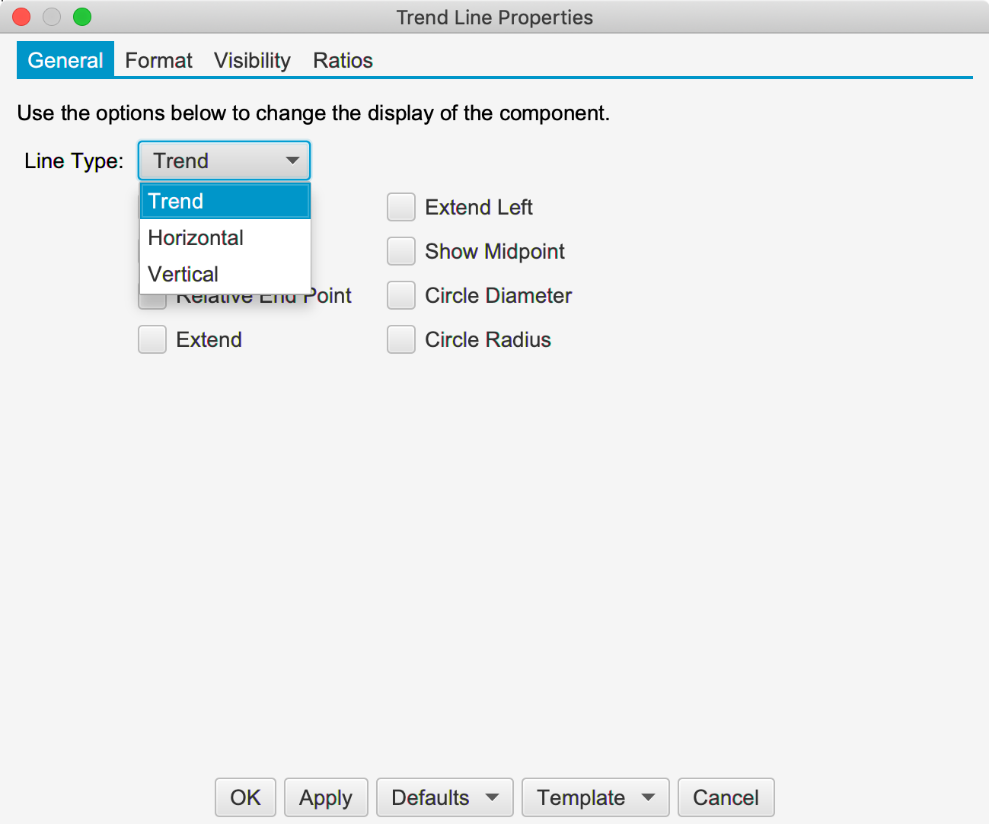Cancel the Trend Line Properties dialog
Image resolution: width=989 pixels, height=824 pixels.
(x=726, y=798)
